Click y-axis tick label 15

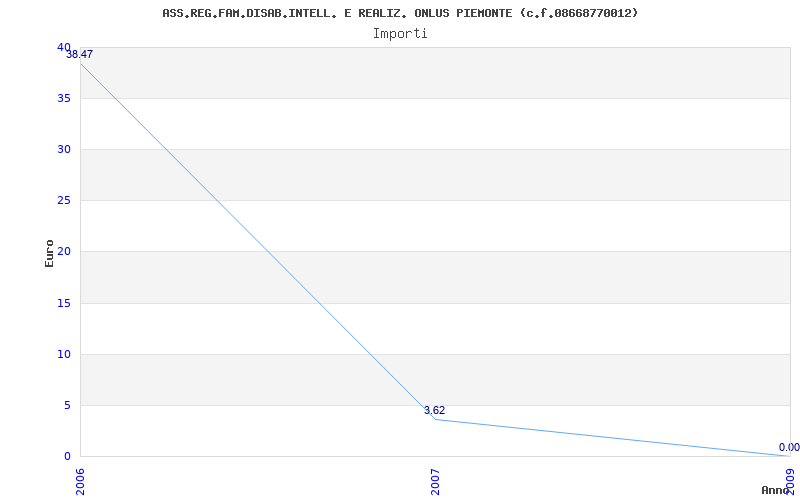(x=64, y=304)
